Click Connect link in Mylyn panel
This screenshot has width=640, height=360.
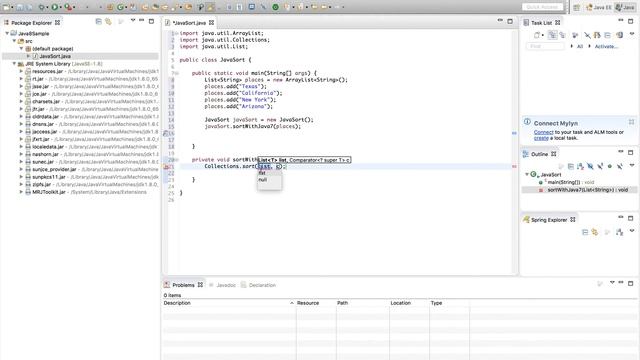[543, 132]
